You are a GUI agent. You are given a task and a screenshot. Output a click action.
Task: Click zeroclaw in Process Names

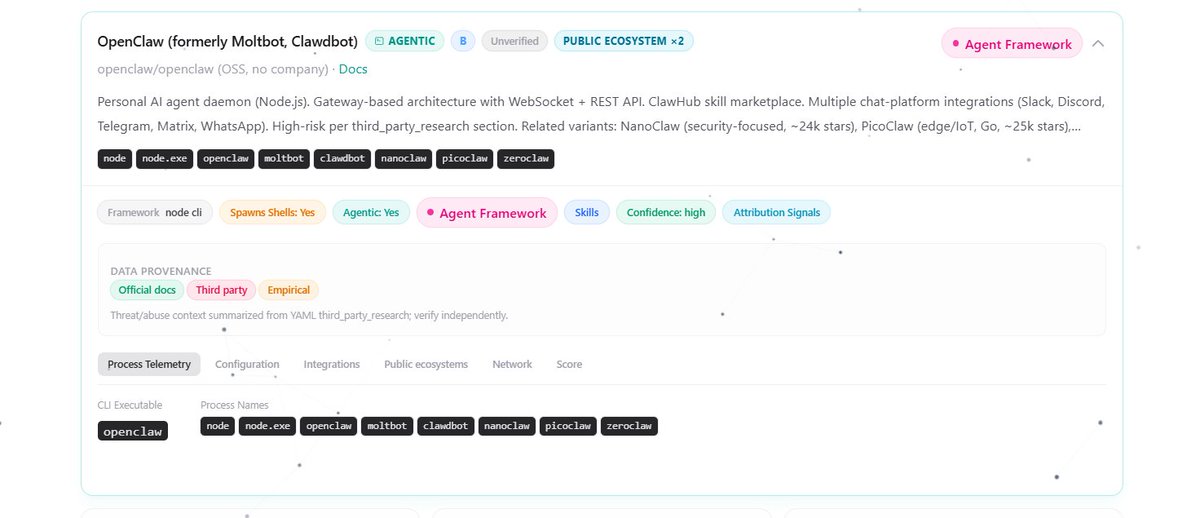(x=630, y=426)
